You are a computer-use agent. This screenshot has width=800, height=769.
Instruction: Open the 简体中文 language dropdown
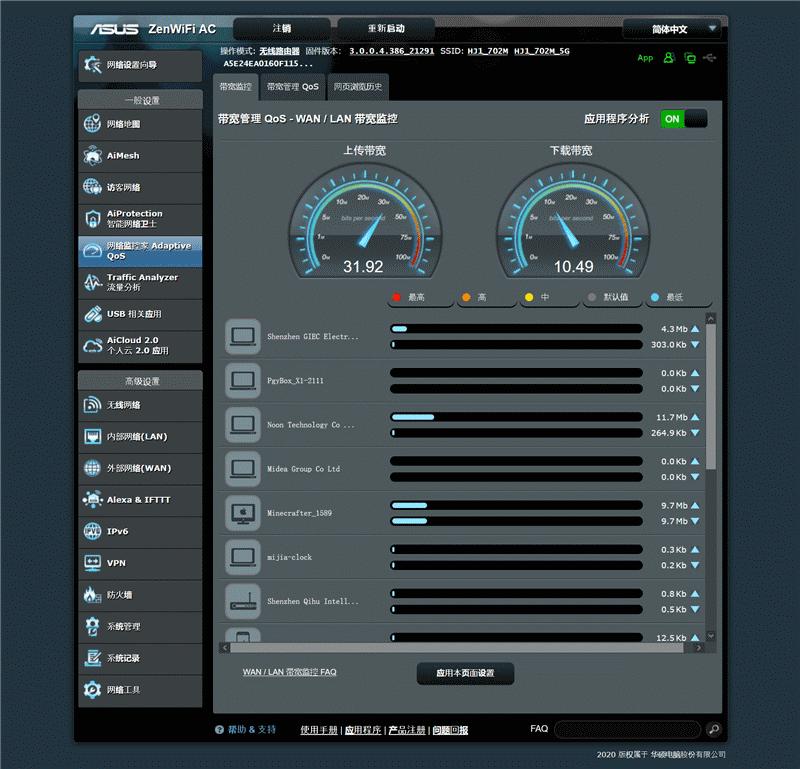tap(671, 29)
